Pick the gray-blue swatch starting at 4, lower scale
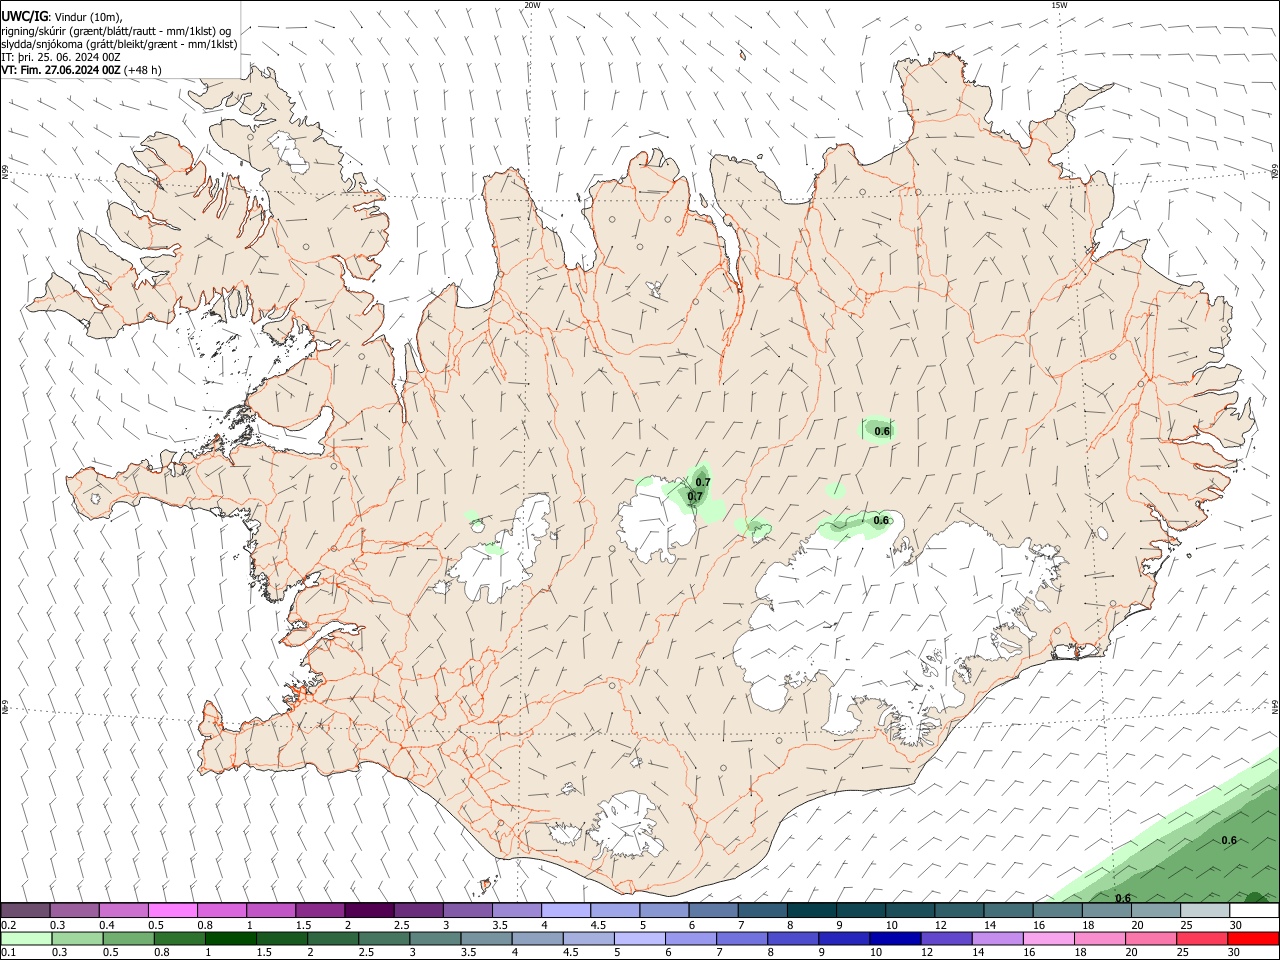Image resolution: width=1280 pixels, height=960 pixels. pos(536,938)
